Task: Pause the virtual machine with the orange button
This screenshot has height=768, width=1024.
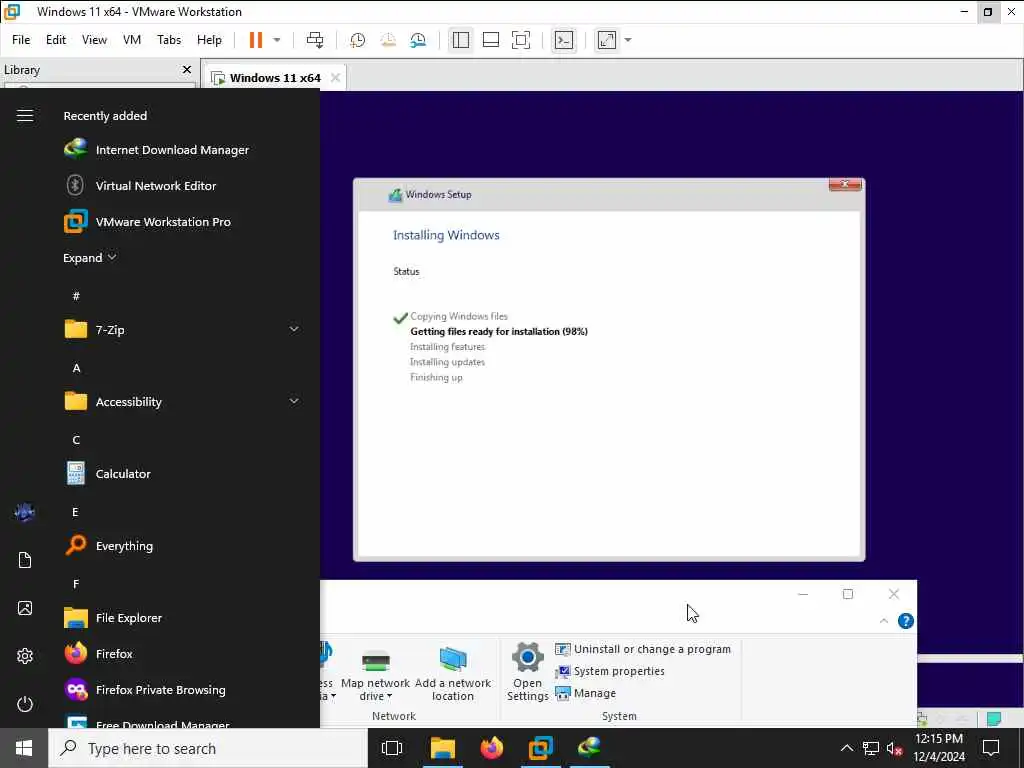Action: click(255, 40)
